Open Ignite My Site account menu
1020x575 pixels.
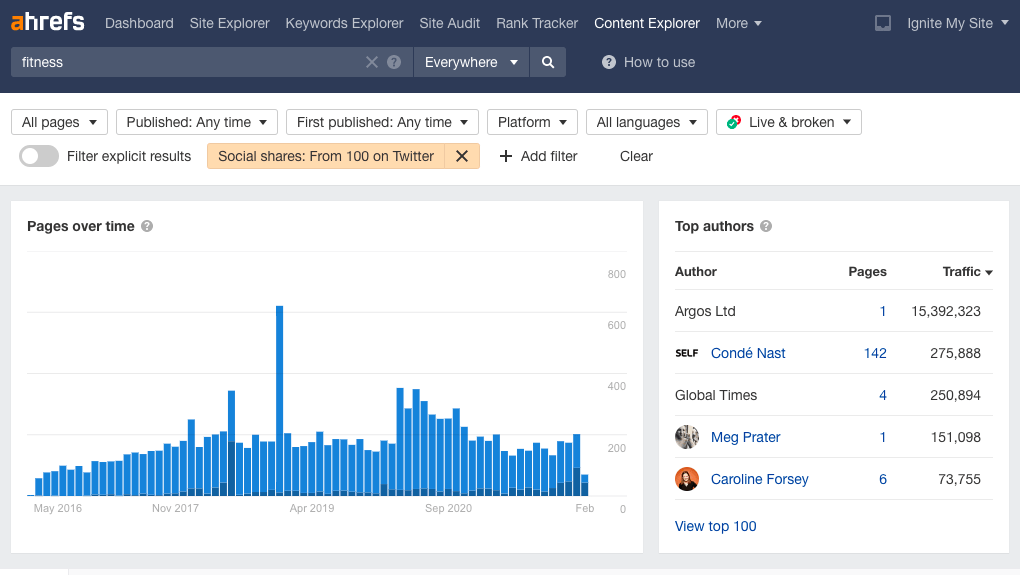click(958, 23)
